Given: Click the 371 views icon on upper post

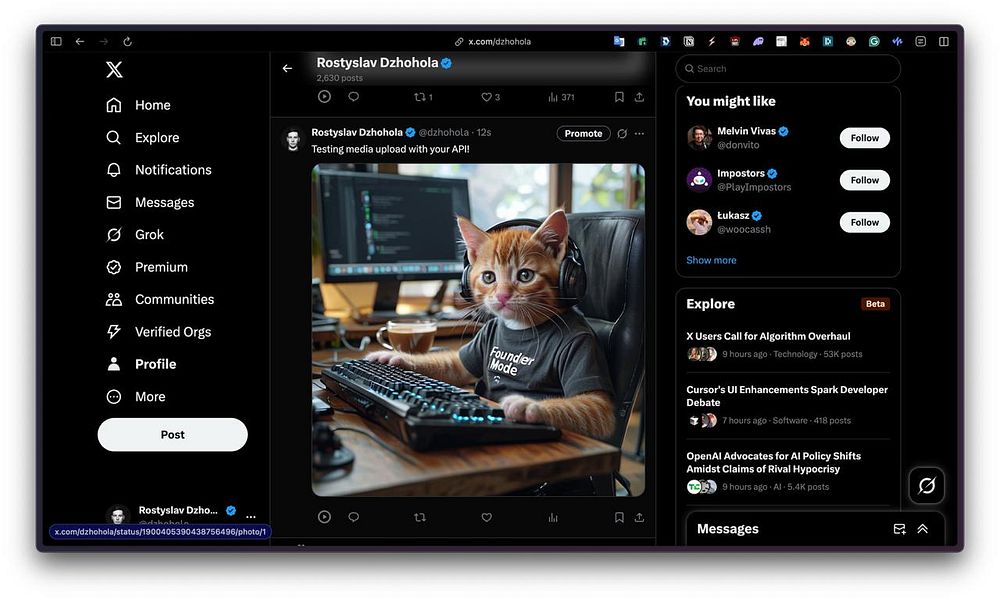Looking at the screenshot, I should click(561, 97).
